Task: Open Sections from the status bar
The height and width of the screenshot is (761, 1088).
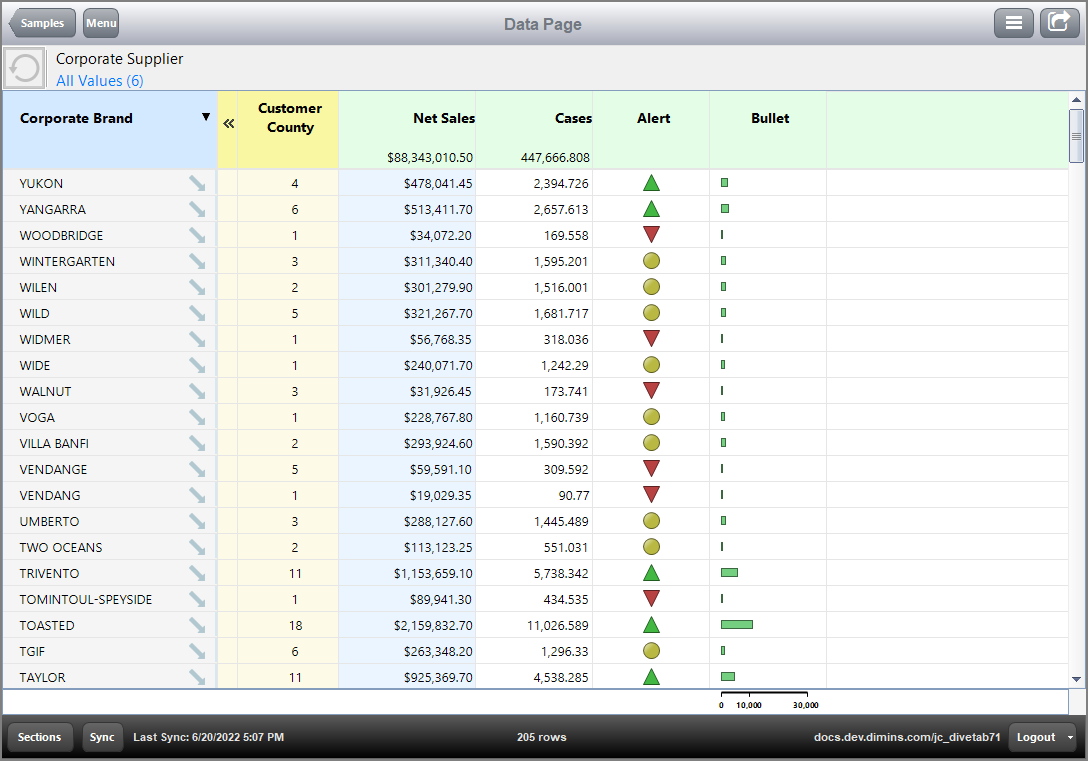Action: [40, 737]
